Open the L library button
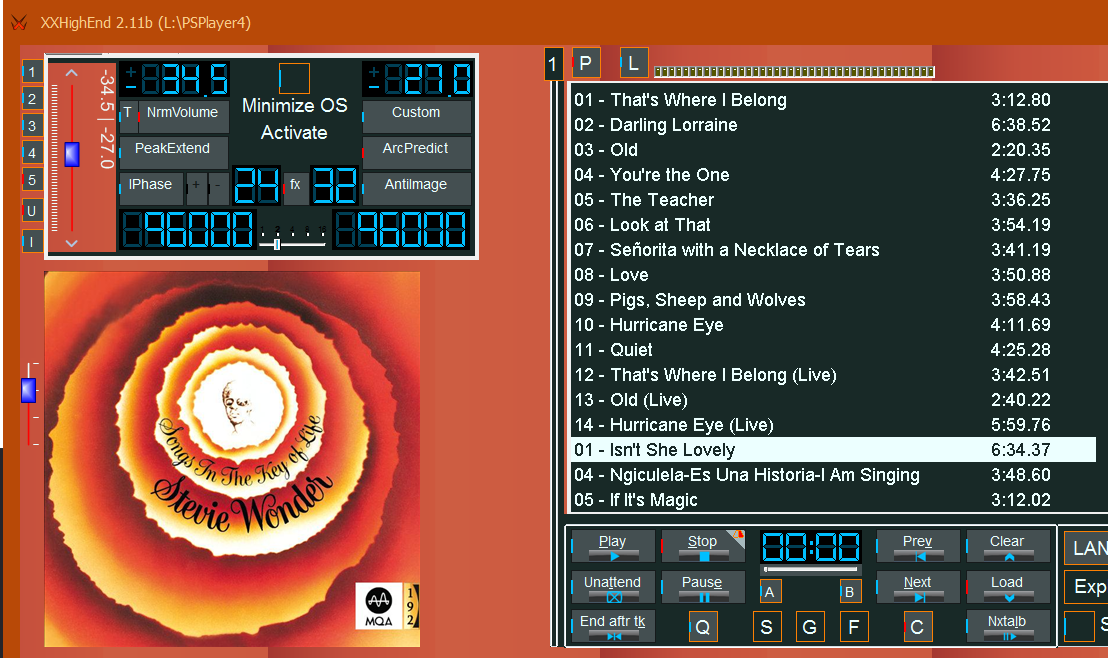 pyautogui.click(x=634, y=63)
